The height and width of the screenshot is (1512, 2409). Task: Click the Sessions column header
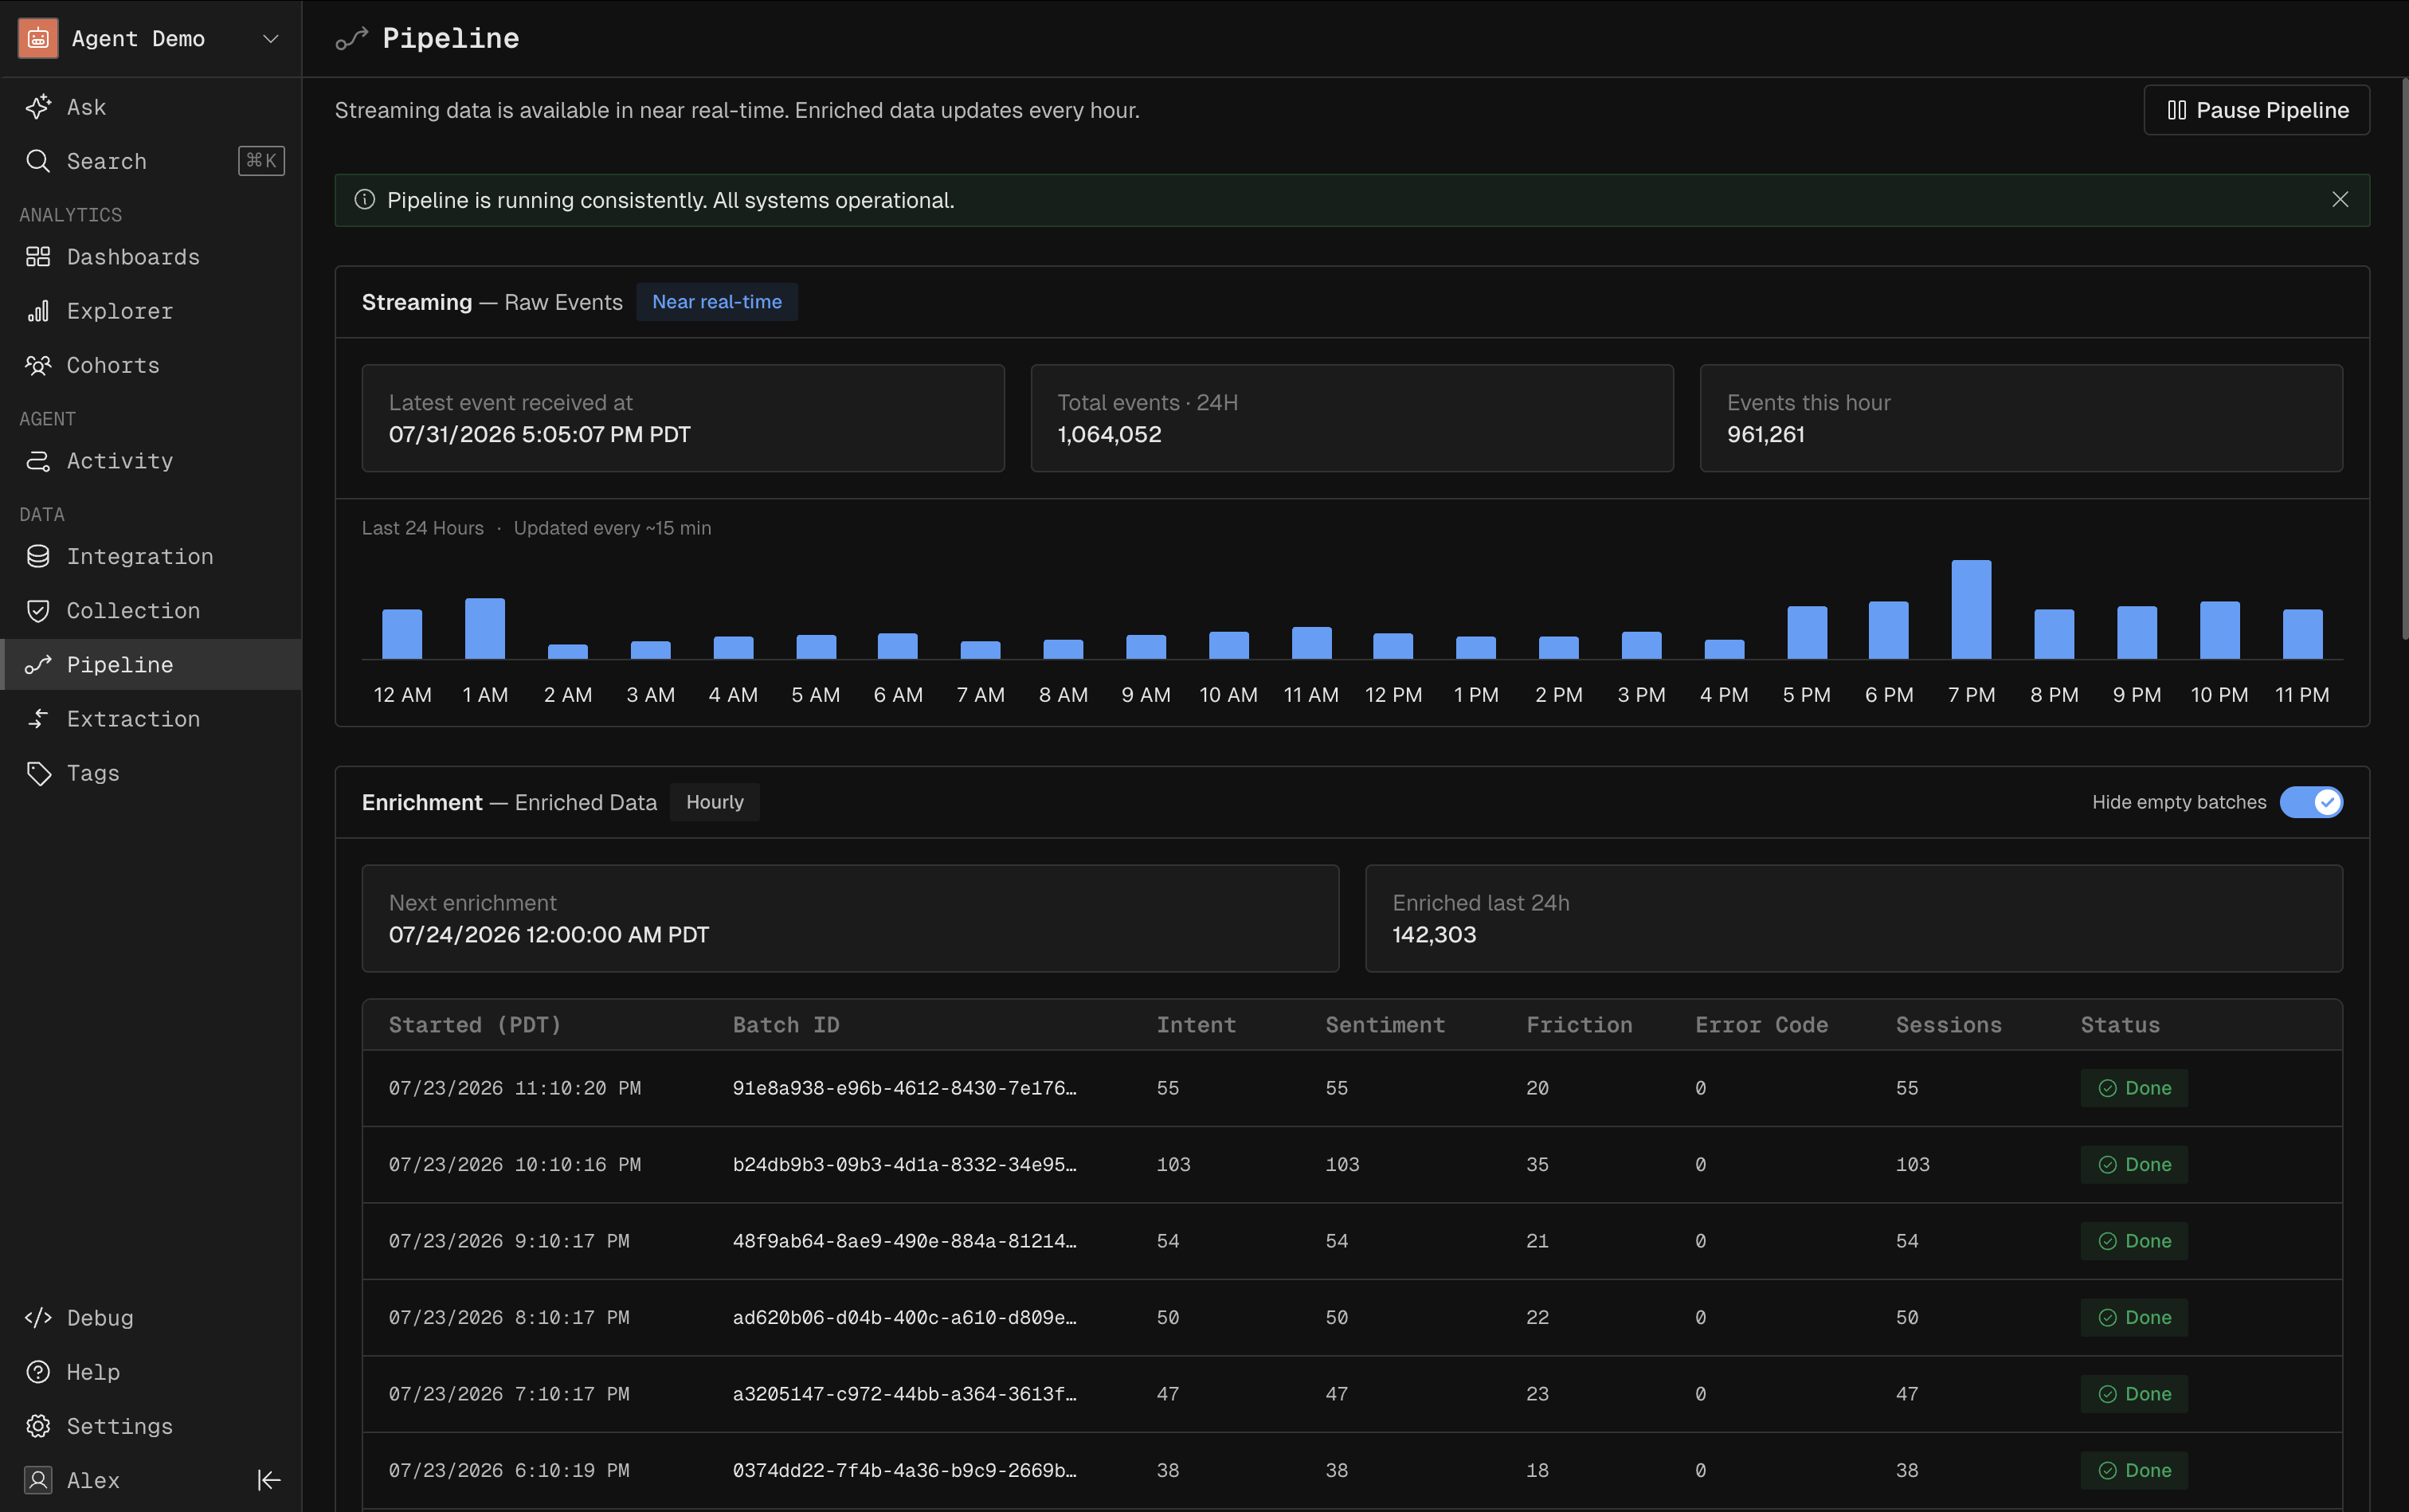(1948, 1025)
